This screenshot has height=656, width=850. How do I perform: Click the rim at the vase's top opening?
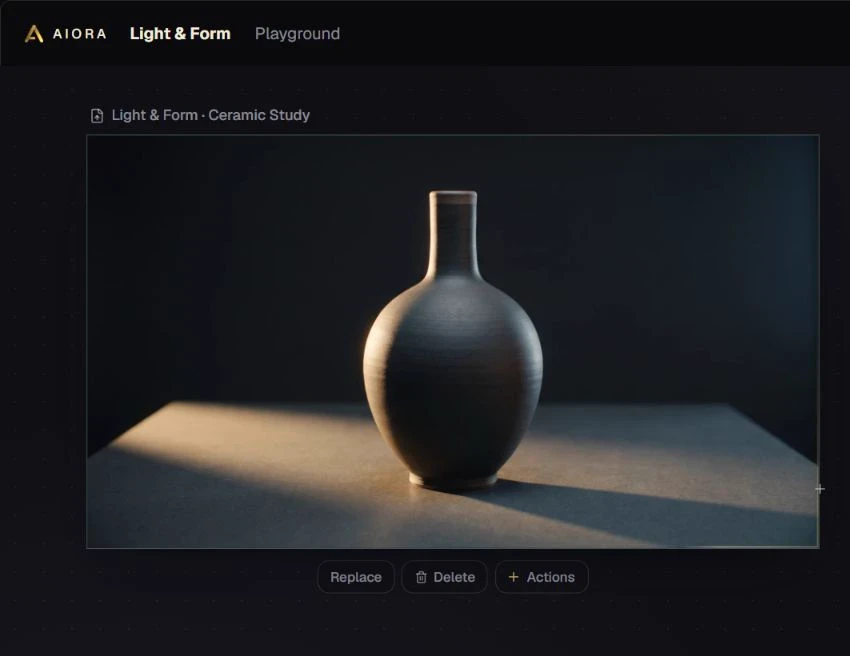(453, 196)
